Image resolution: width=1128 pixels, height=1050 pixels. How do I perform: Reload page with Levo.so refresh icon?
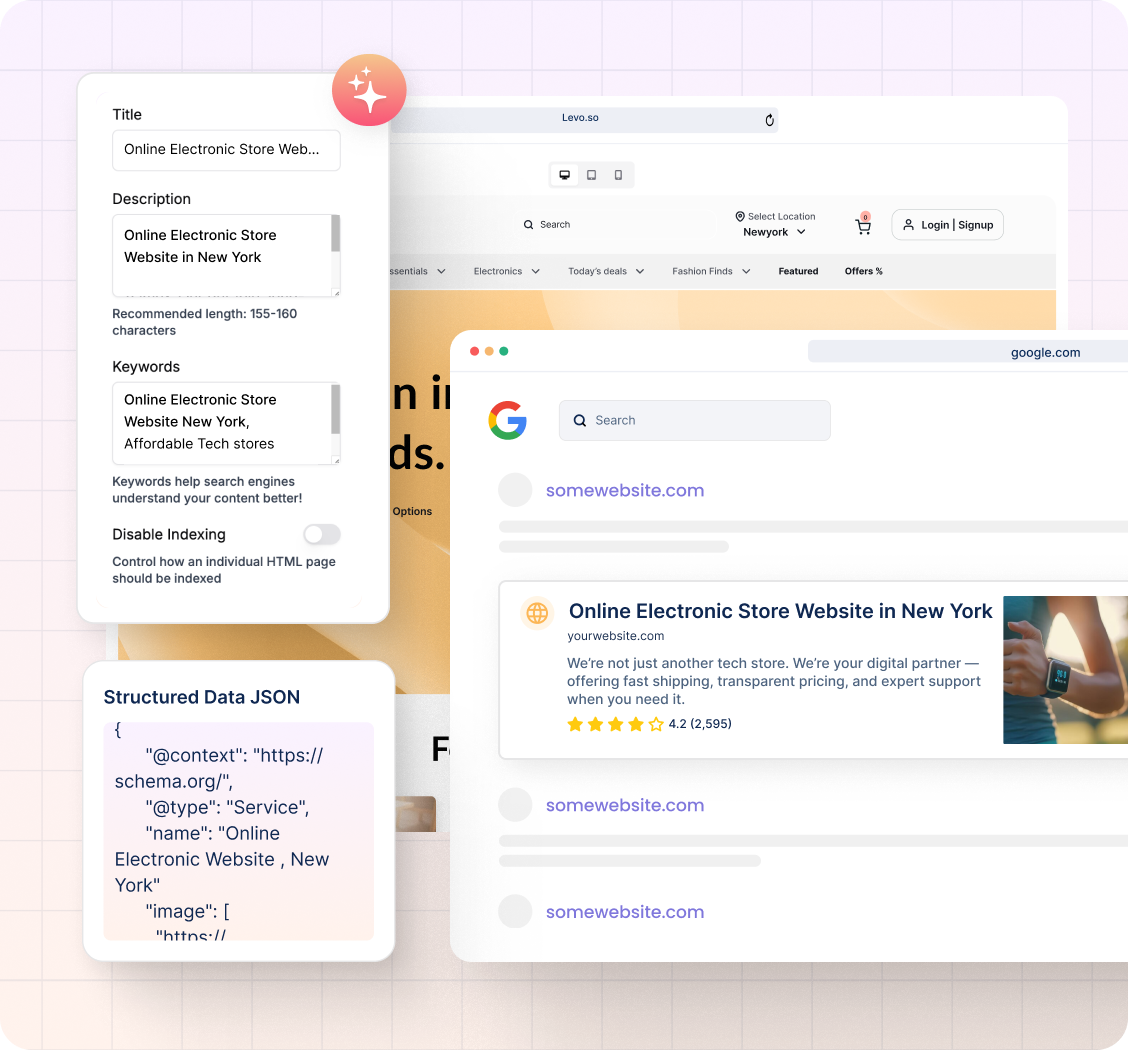pos(769,120)
